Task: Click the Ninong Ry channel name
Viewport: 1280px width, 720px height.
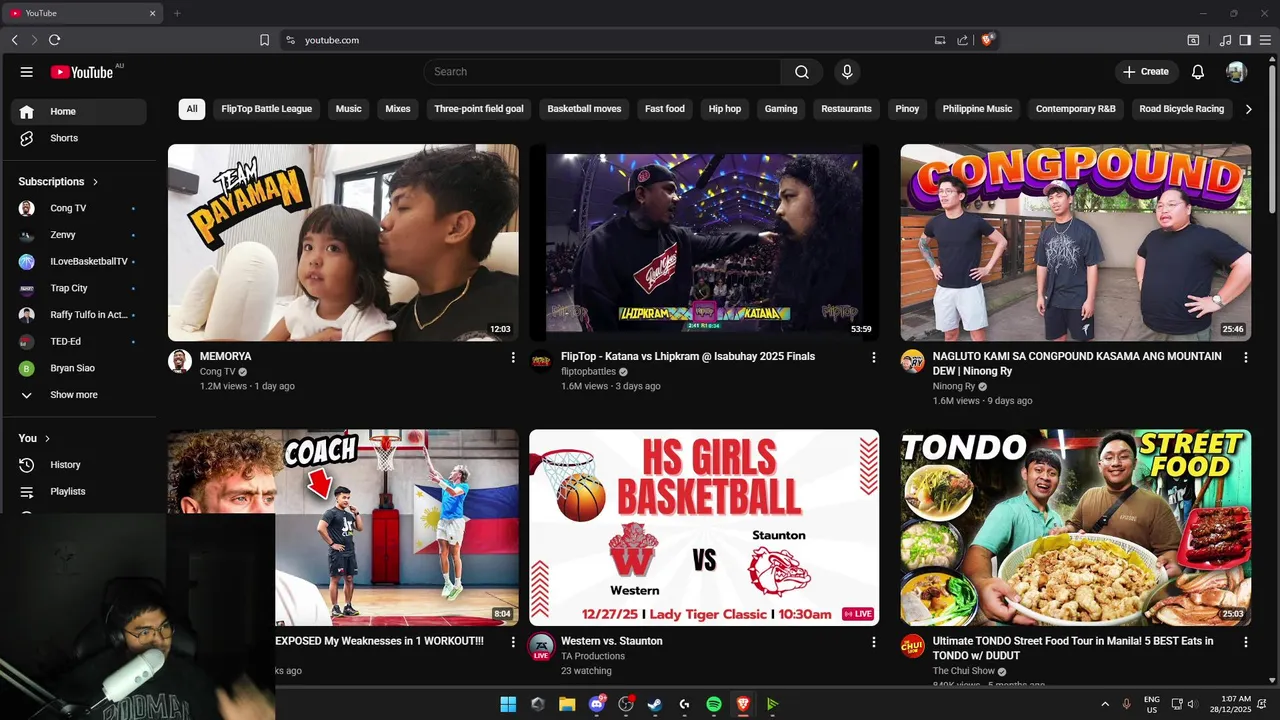Action: [x=953, y=386]
